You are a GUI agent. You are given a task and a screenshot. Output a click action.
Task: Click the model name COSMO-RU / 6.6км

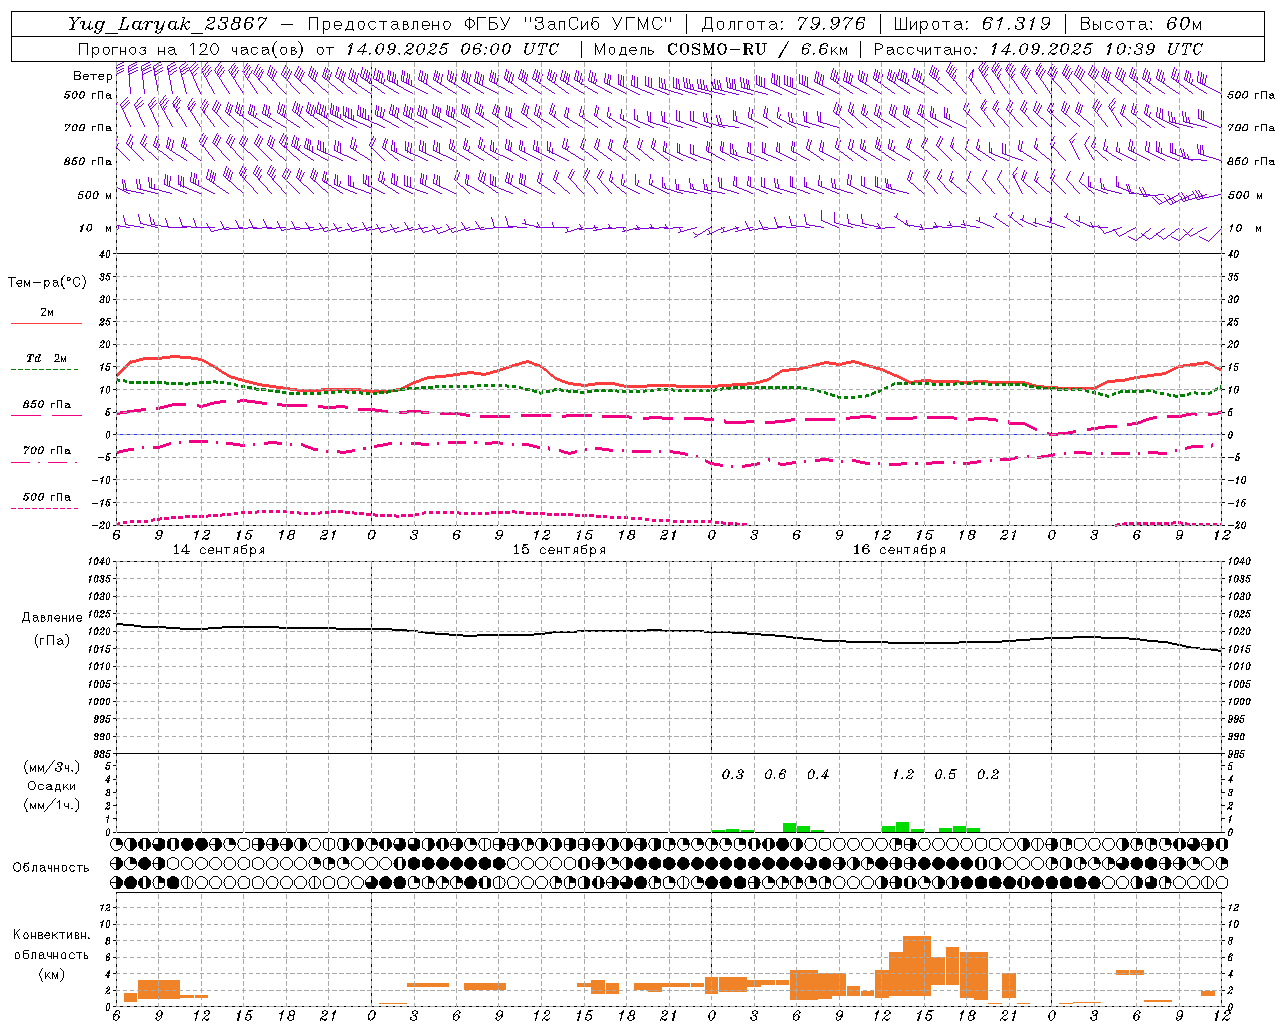[758, 49]
